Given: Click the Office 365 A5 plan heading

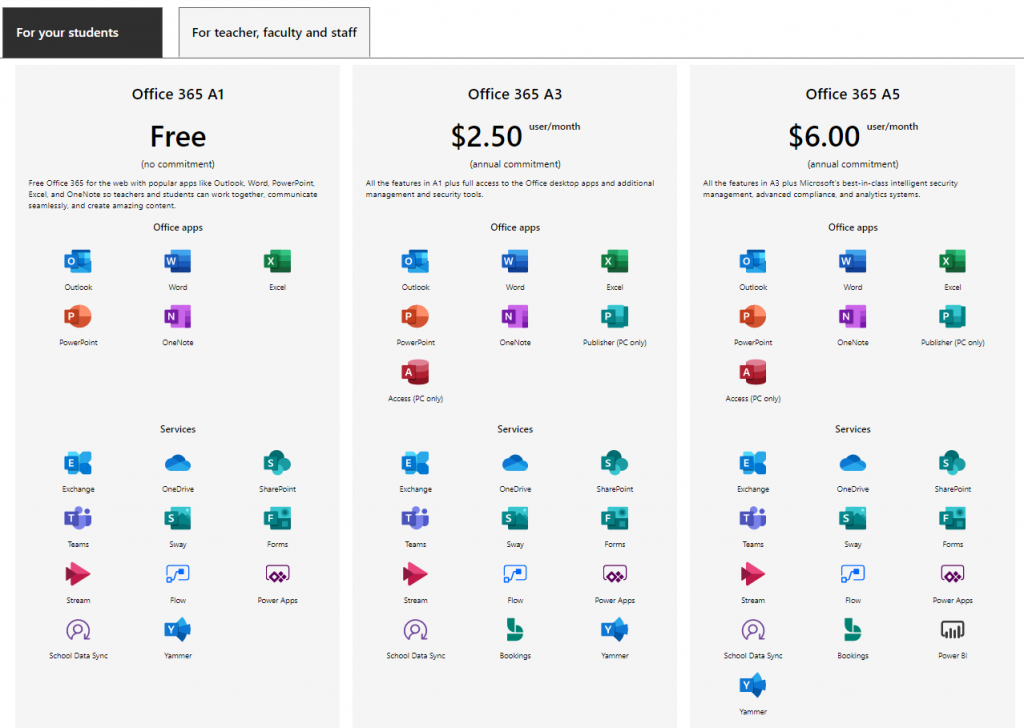Looking at the screenshot, I should (852, 94).
